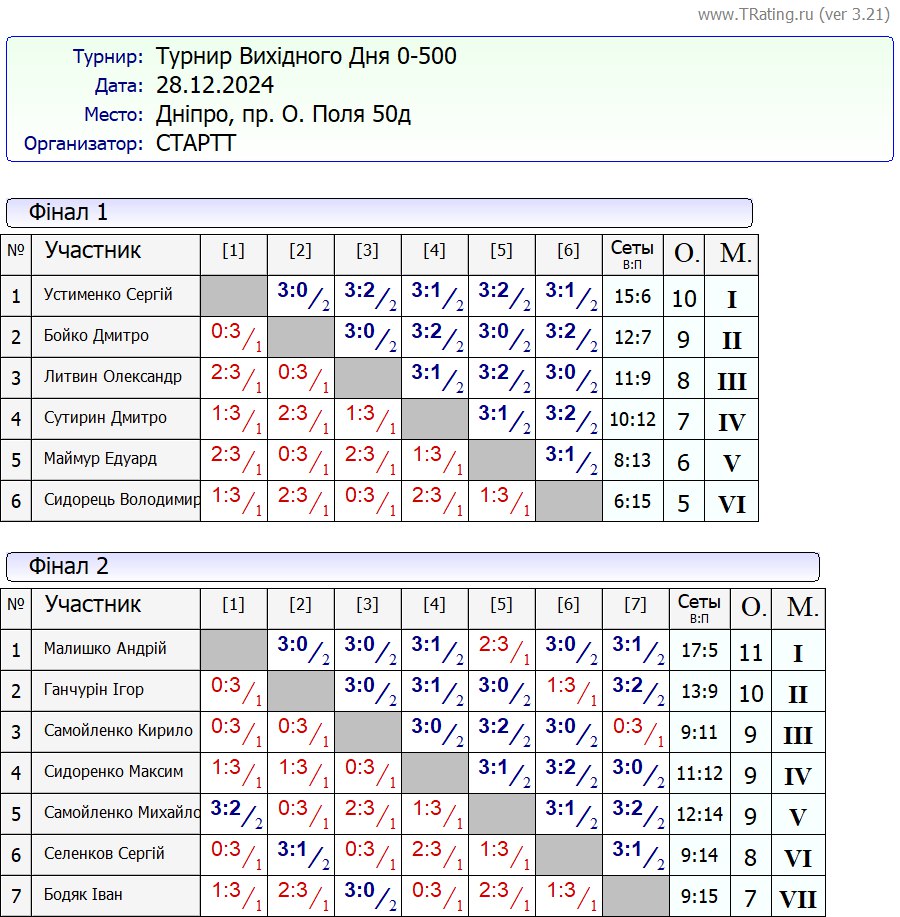Image resolution: width=900 pixels, height=917 pixels.
Task: Open player Бойко Дмитро's entry
Action: point(96,336)
